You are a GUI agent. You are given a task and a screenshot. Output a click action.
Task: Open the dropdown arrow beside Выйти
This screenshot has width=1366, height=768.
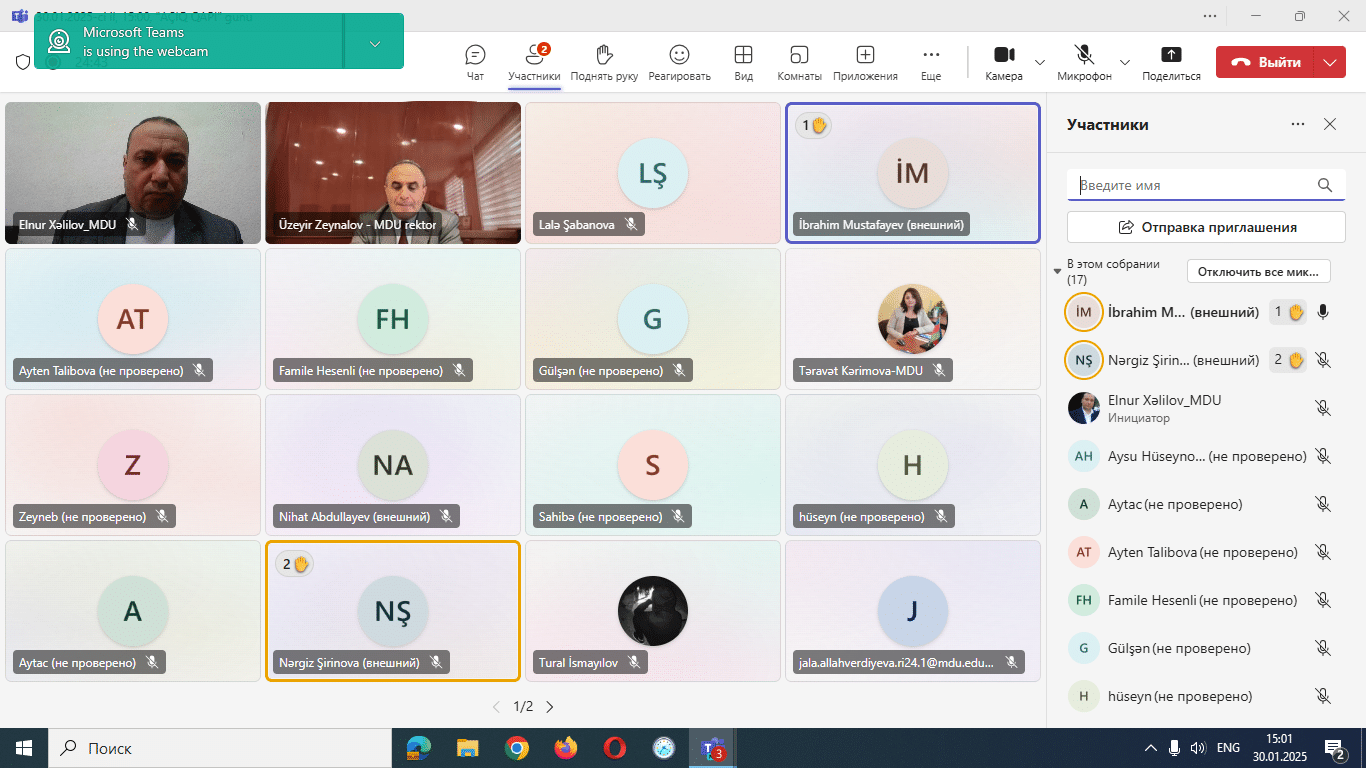coord(1329,62)
